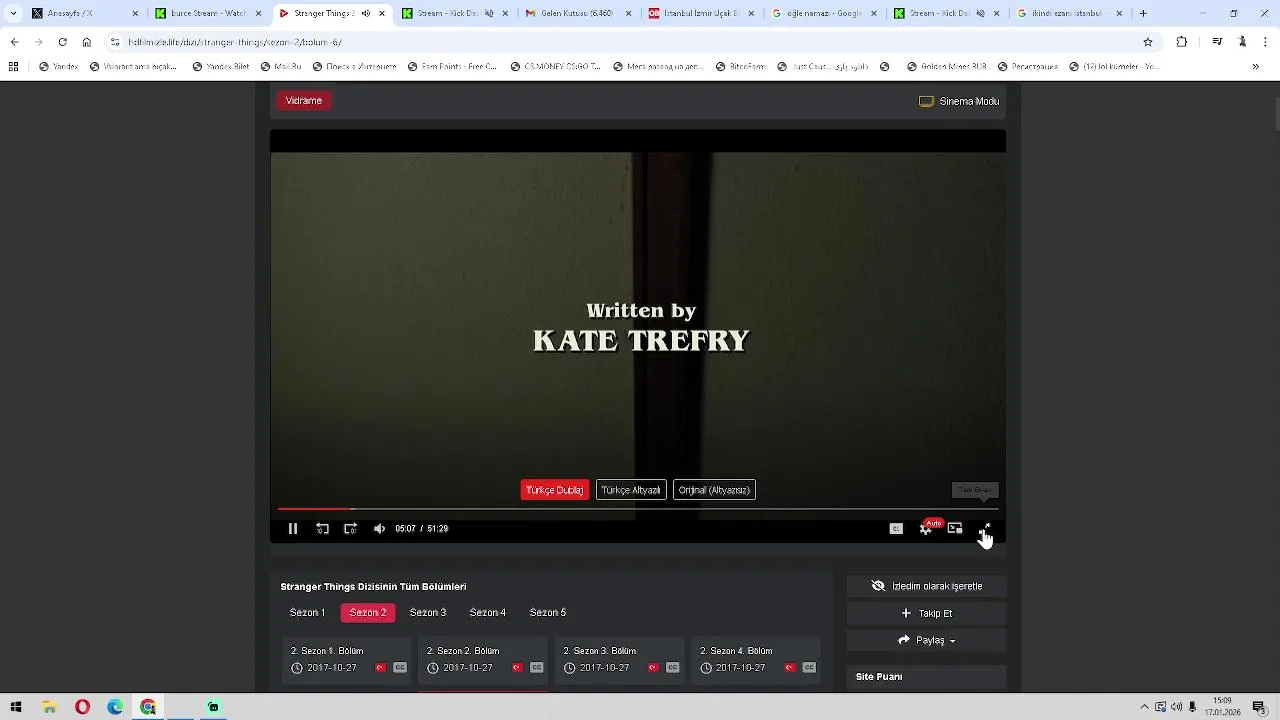
Task: Open the tab search dropdown arrow
Action: 13,13
